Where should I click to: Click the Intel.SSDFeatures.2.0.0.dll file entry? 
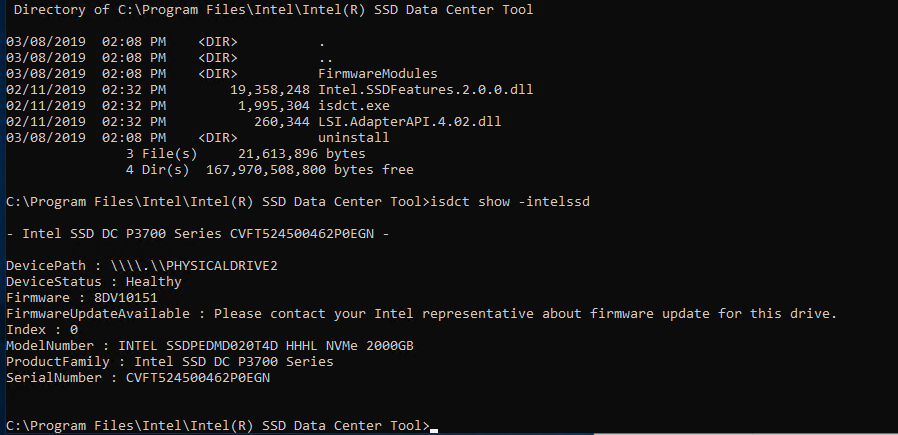coord(425,90)
